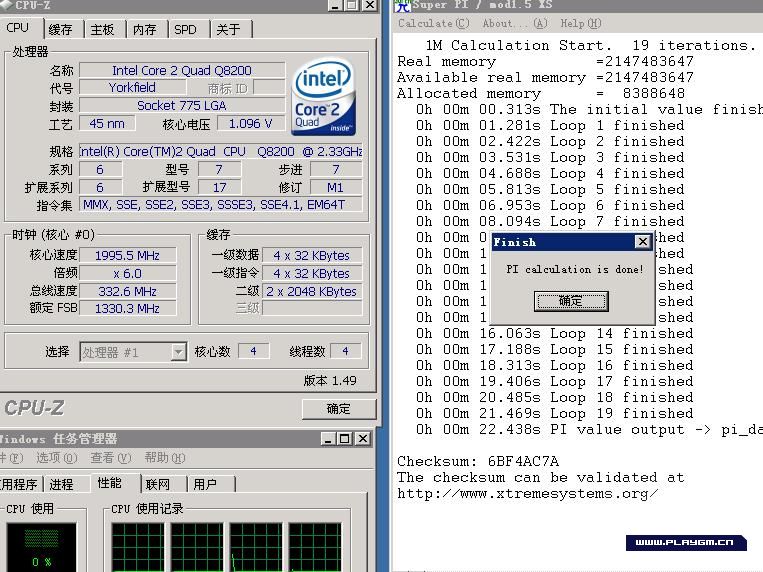763x572 pixels.
Task: Close the Finish dialog with X
Action: (x=642, y=242)
